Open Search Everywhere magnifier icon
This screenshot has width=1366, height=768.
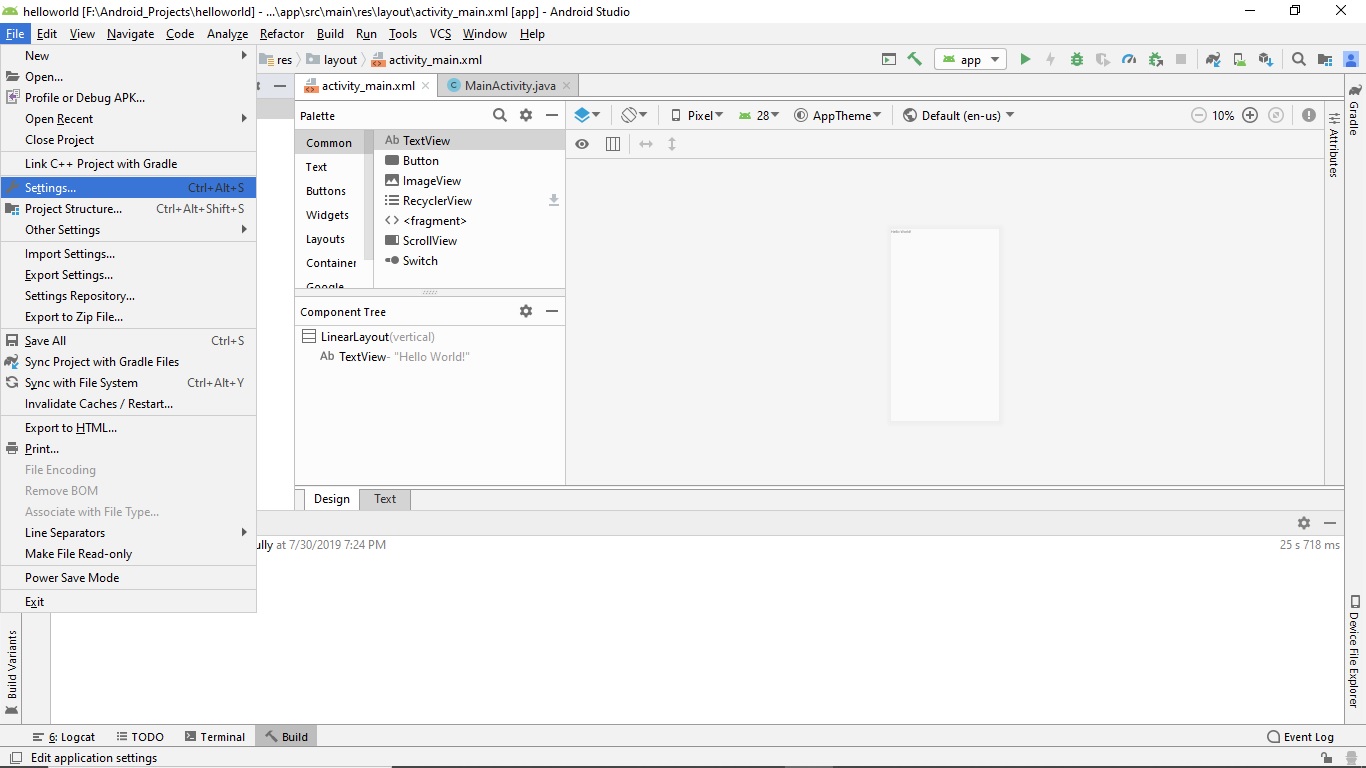tap(1298, 59)
